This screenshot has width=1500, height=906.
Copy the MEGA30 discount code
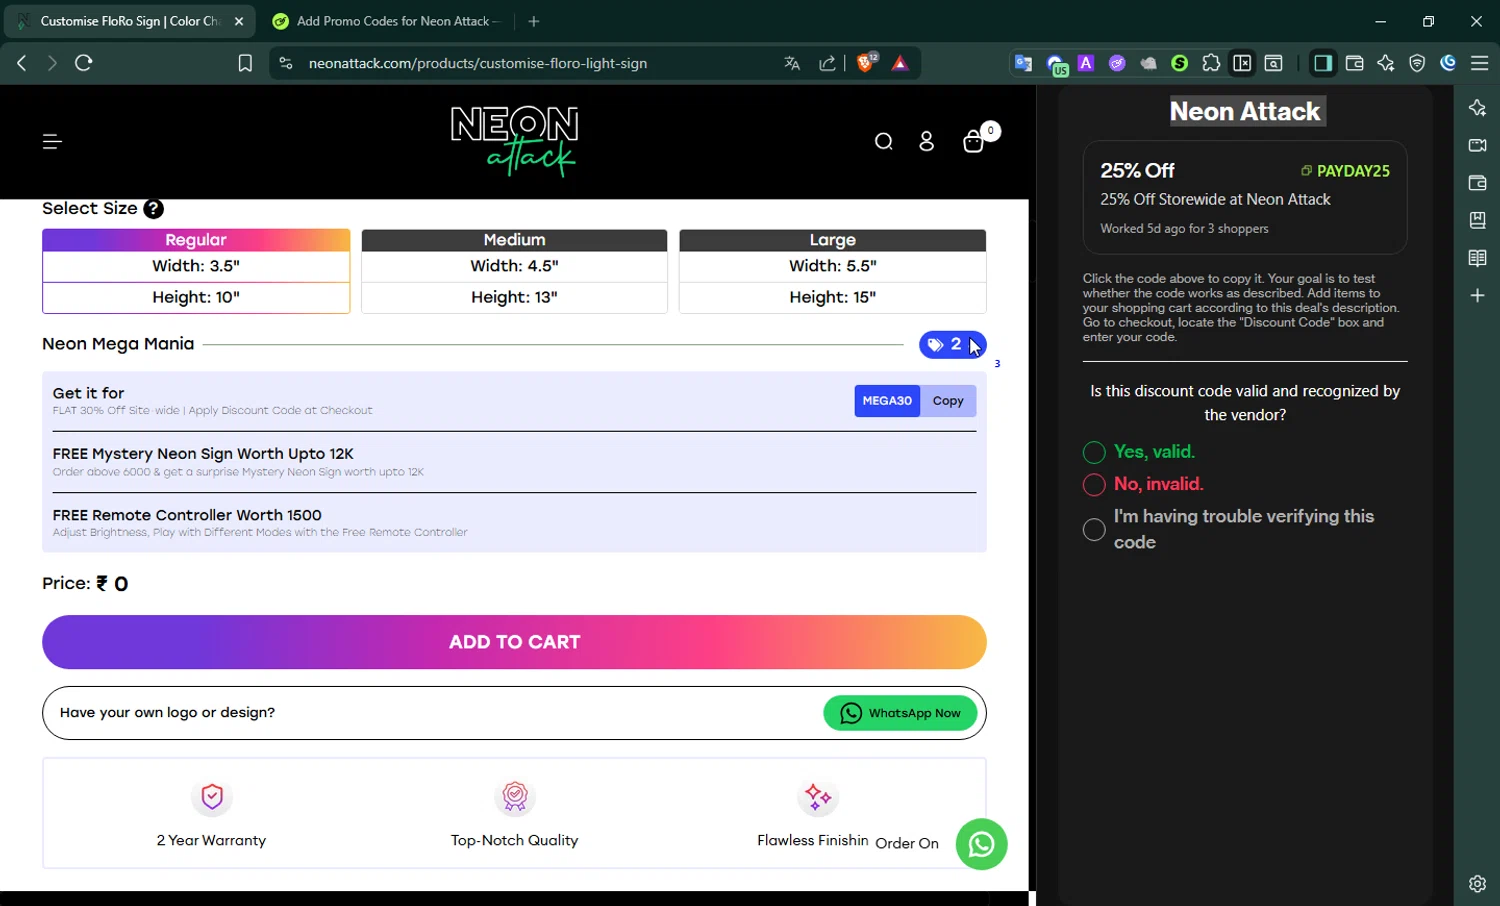tap(948, 401)
